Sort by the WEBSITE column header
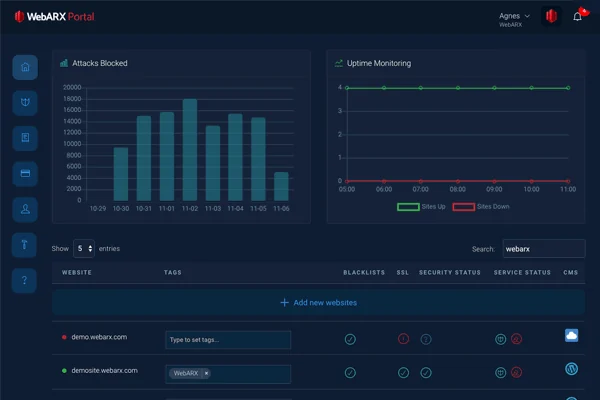 tap(77, 273)
